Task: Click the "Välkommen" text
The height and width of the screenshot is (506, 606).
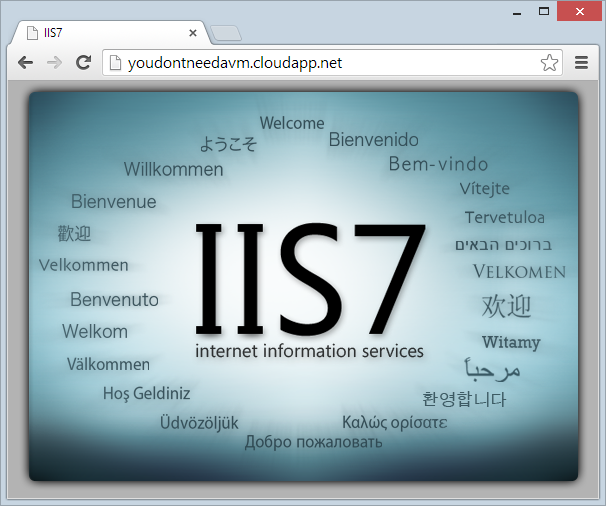Action: click(x=108, y=364)
